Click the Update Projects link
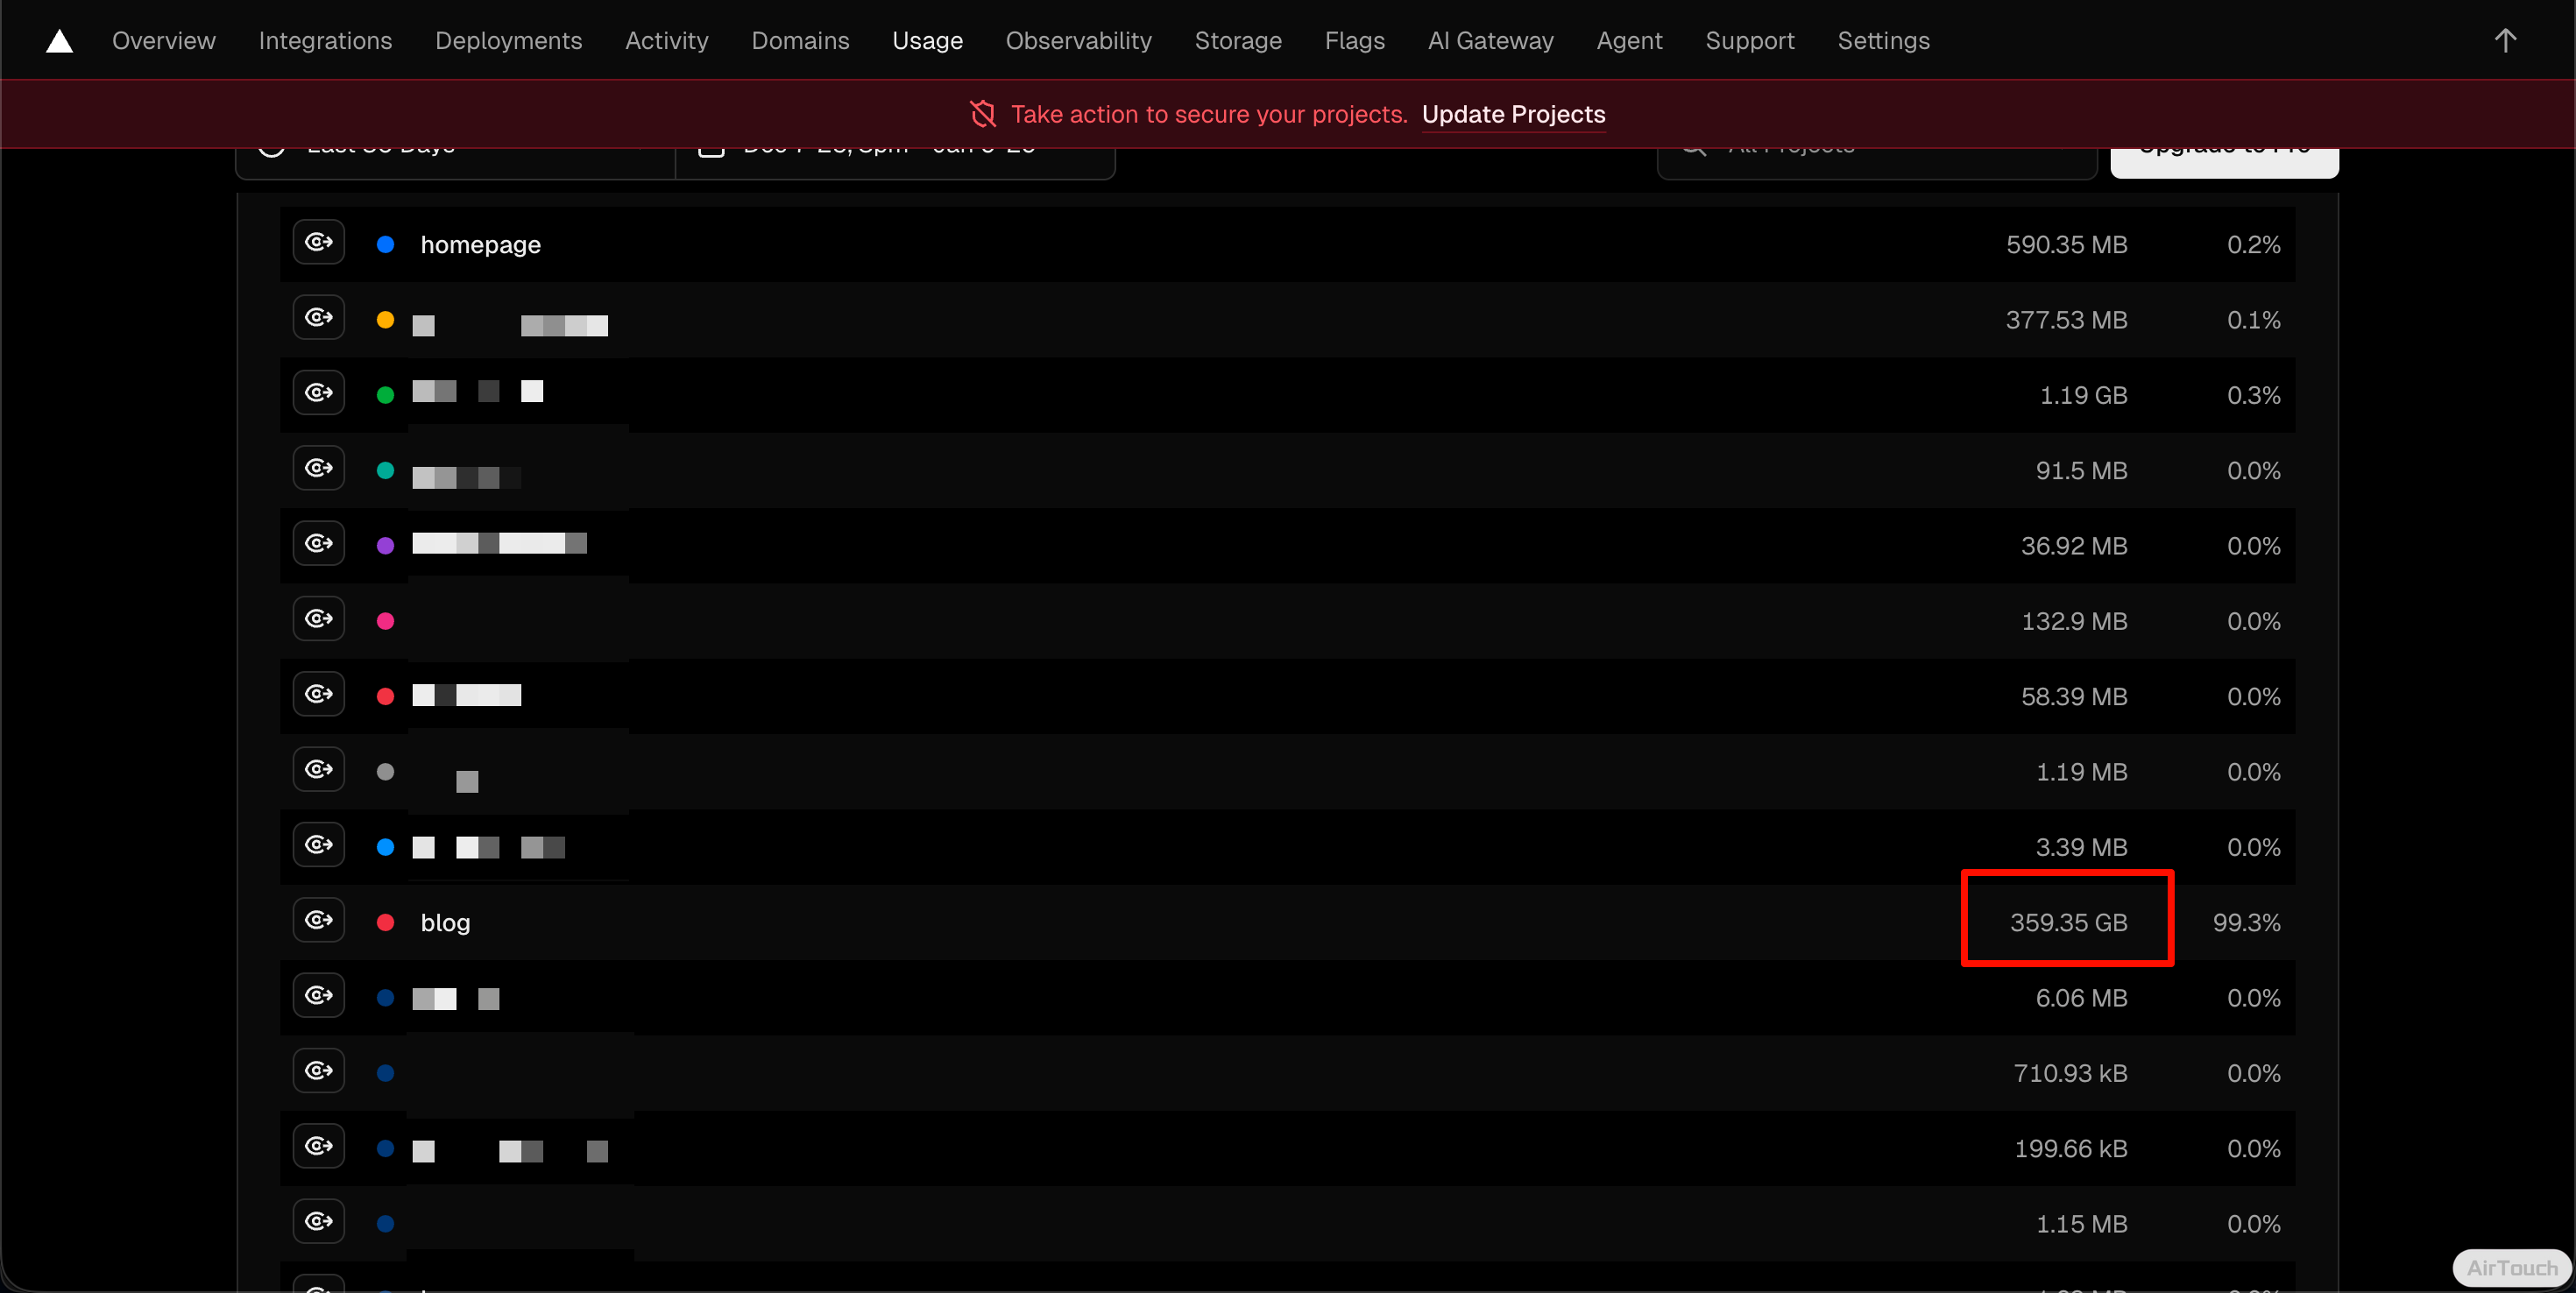This screenshot has width=2576, height=1293. (x=1513, y=114)
